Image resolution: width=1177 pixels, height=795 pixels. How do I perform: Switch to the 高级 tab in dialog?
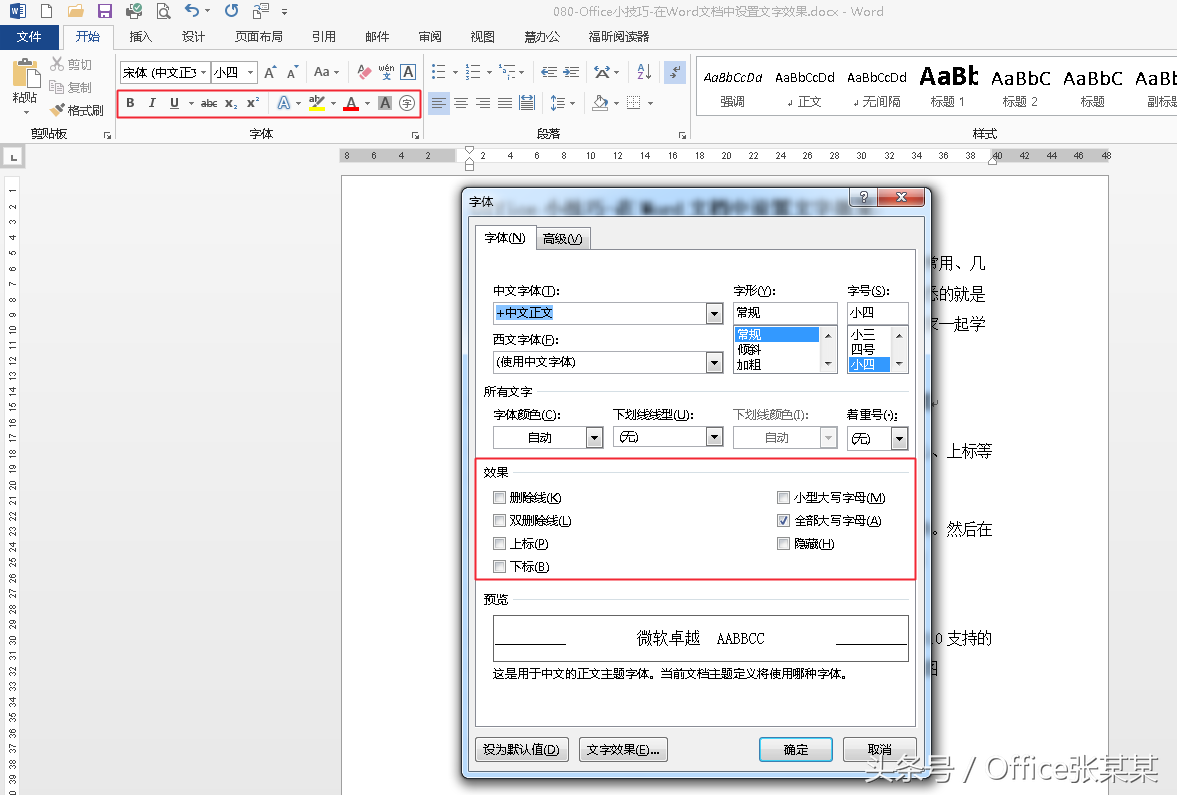(x=562, y=238)
